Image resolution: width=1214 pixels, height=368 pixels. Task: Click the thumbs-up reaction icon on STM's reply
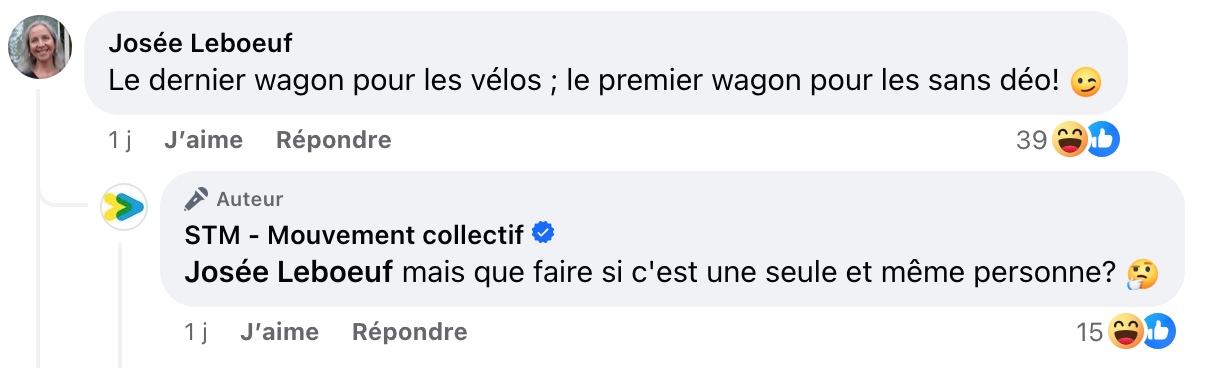pos(1158,332)
